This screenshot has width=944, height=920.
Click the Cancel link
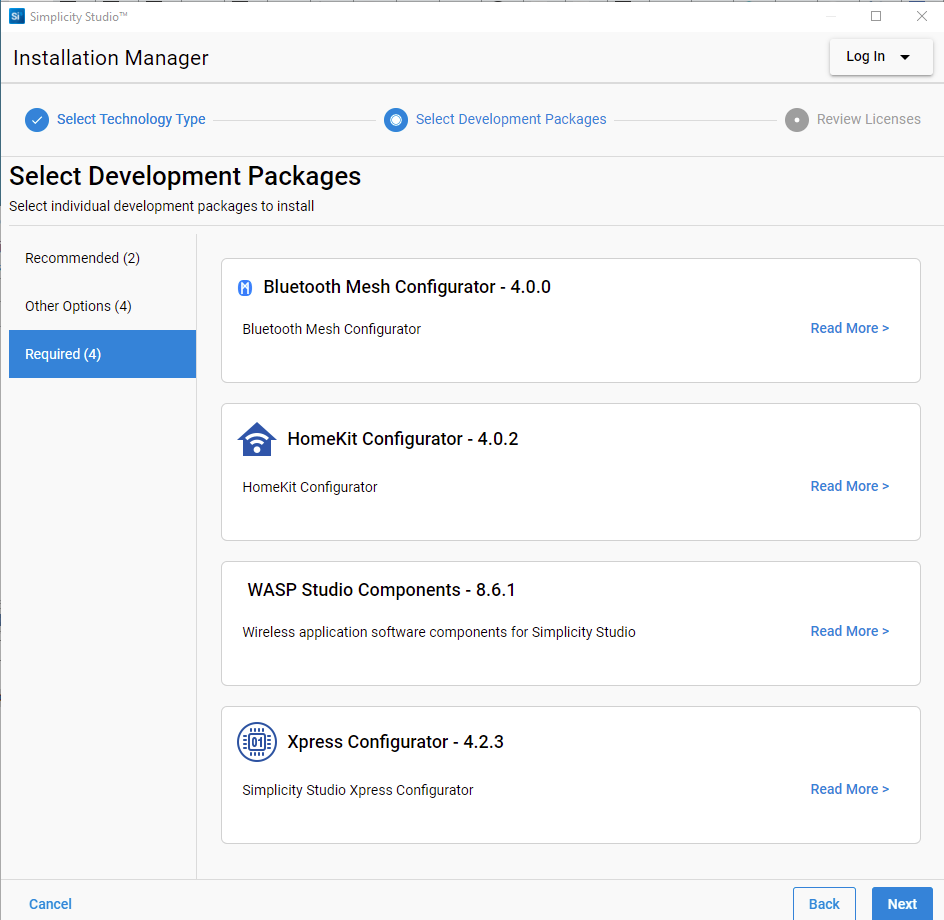tap(51, 904)
